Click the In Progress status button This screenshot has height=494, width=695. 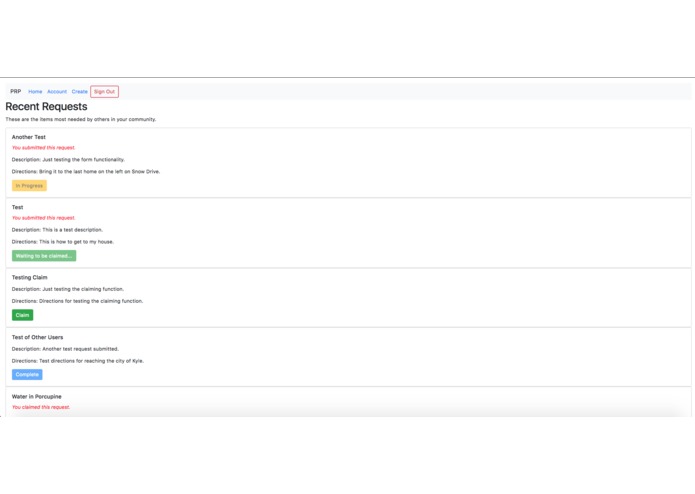[x=29, y=186]
